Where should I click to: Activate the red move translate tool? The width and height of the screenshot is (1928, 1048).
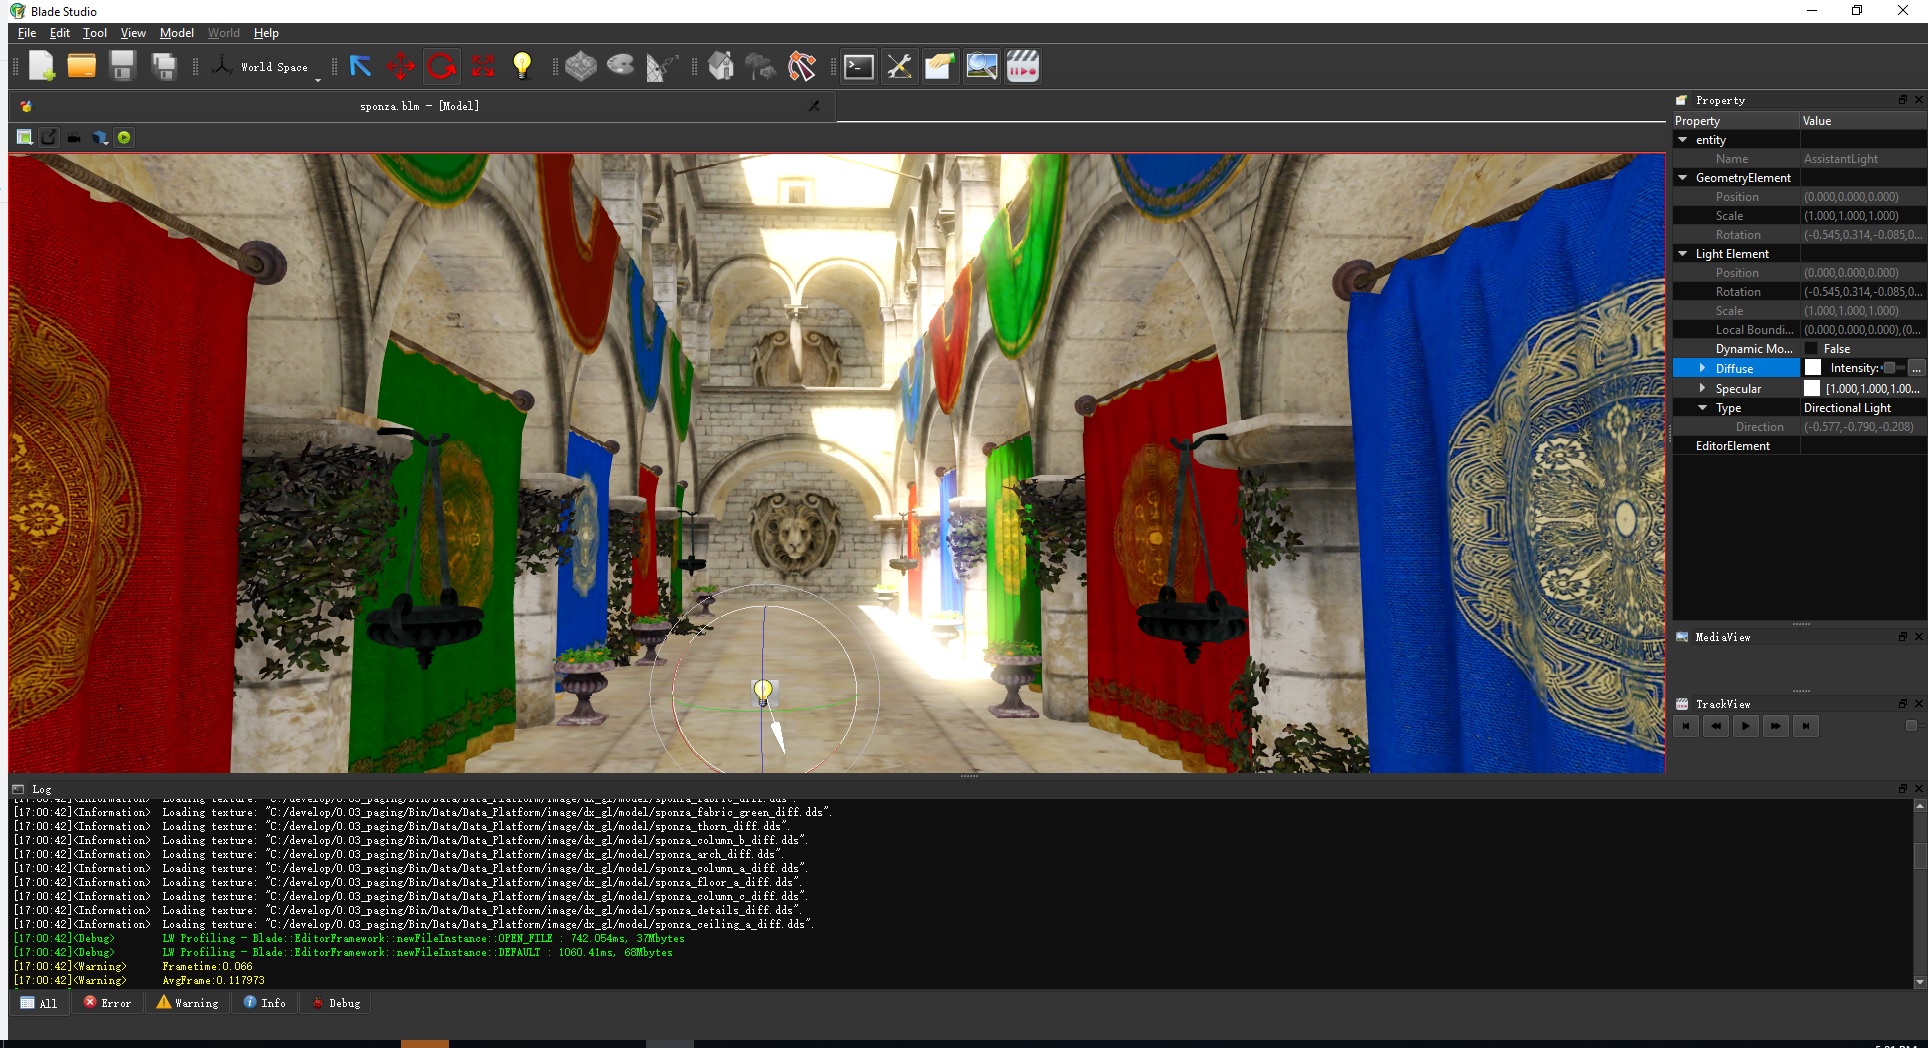tap(401, 67)
